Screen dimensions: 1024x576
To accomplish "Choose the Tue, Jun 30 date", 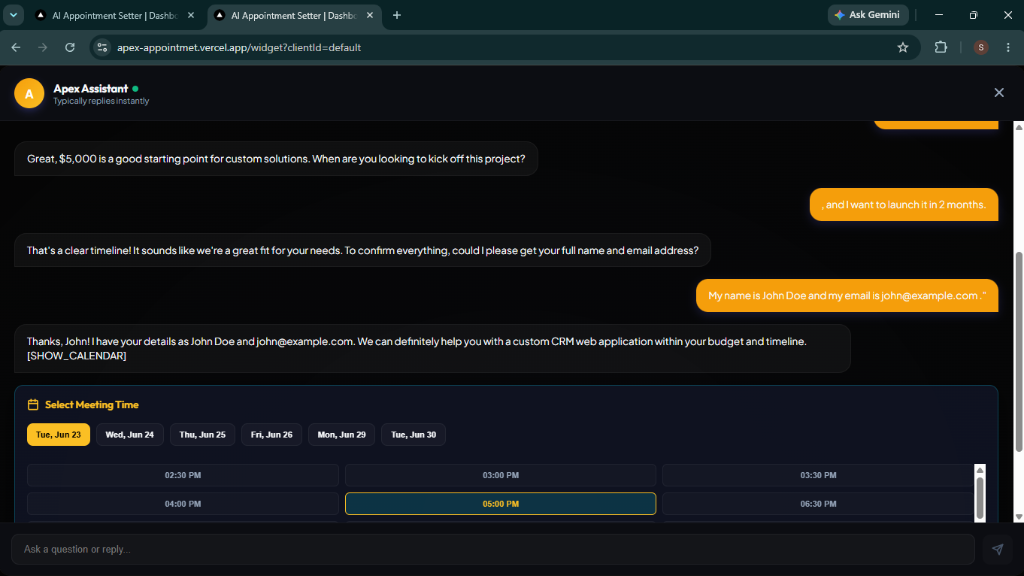I will pyautogui.click(x=413, y=435).
